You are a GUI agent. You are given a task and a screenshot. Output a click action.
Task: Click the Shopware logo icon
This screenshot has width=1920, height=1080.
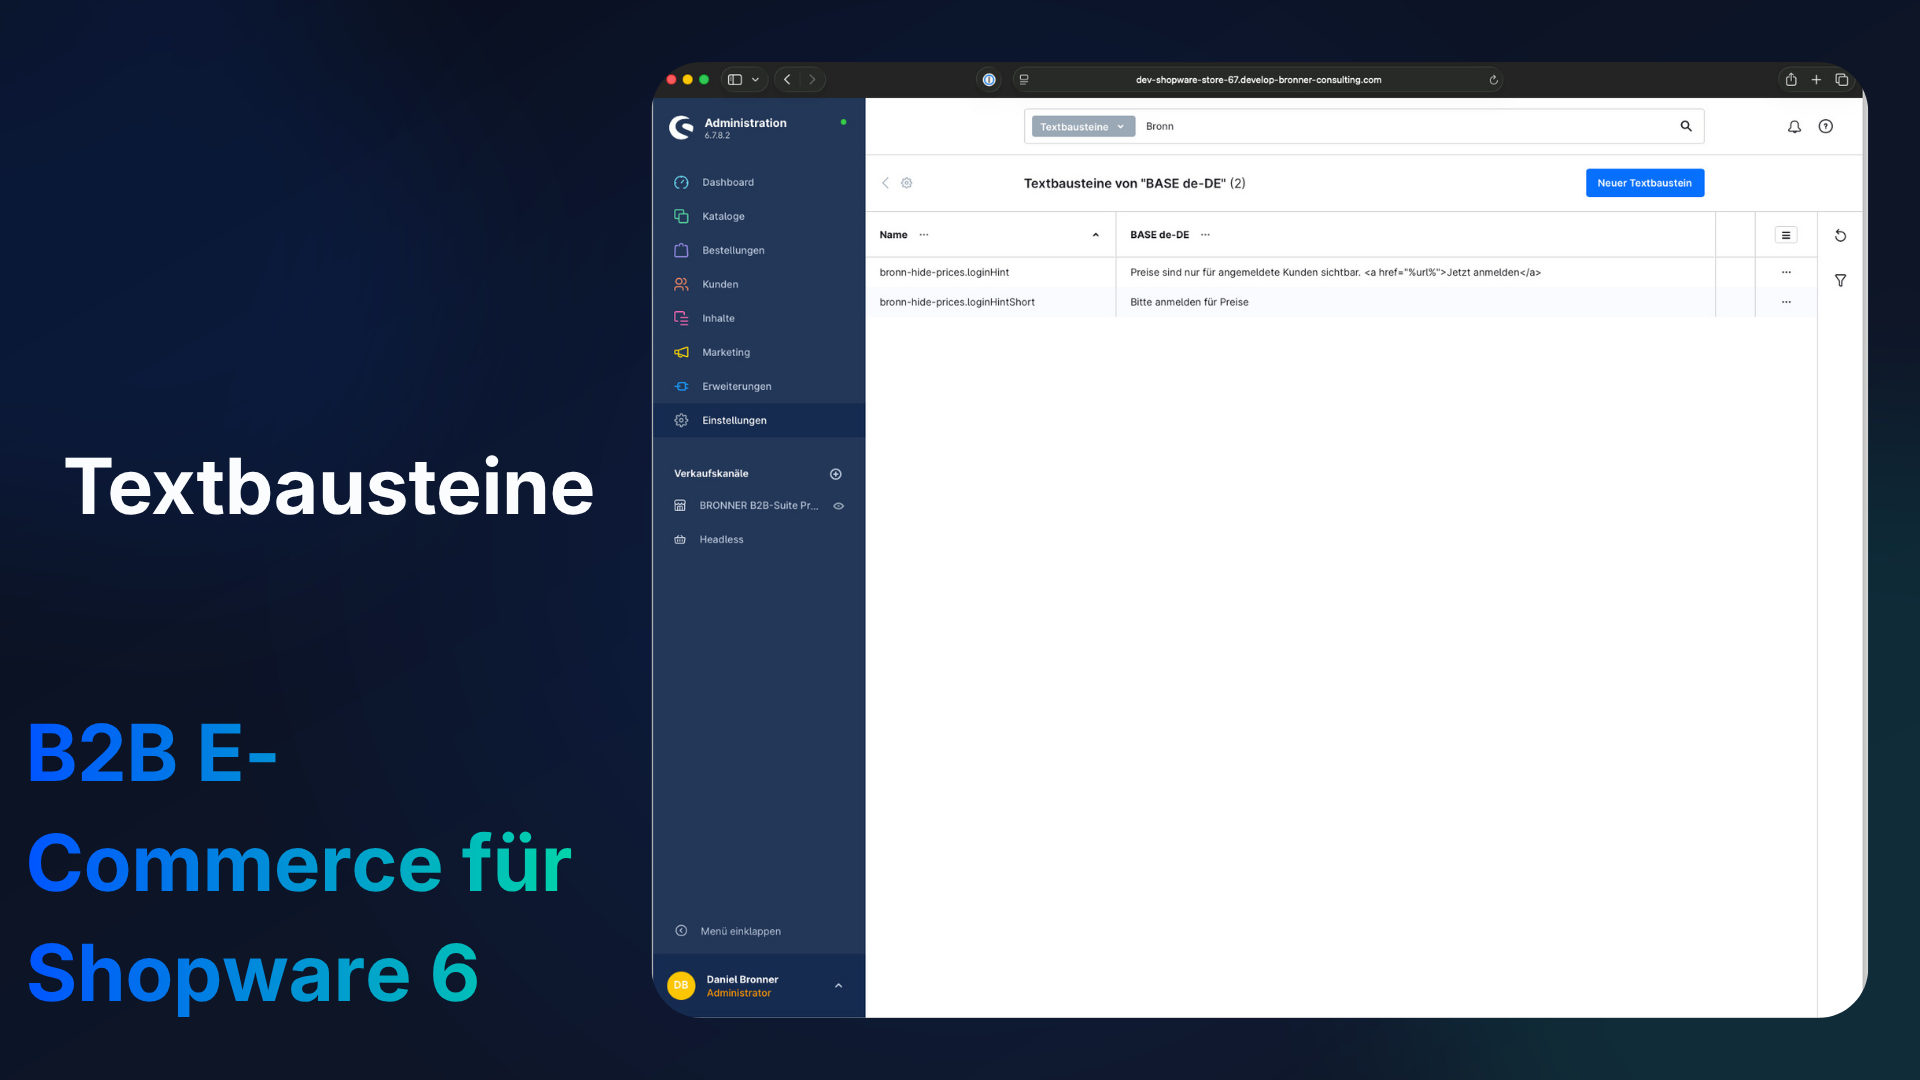681,127
